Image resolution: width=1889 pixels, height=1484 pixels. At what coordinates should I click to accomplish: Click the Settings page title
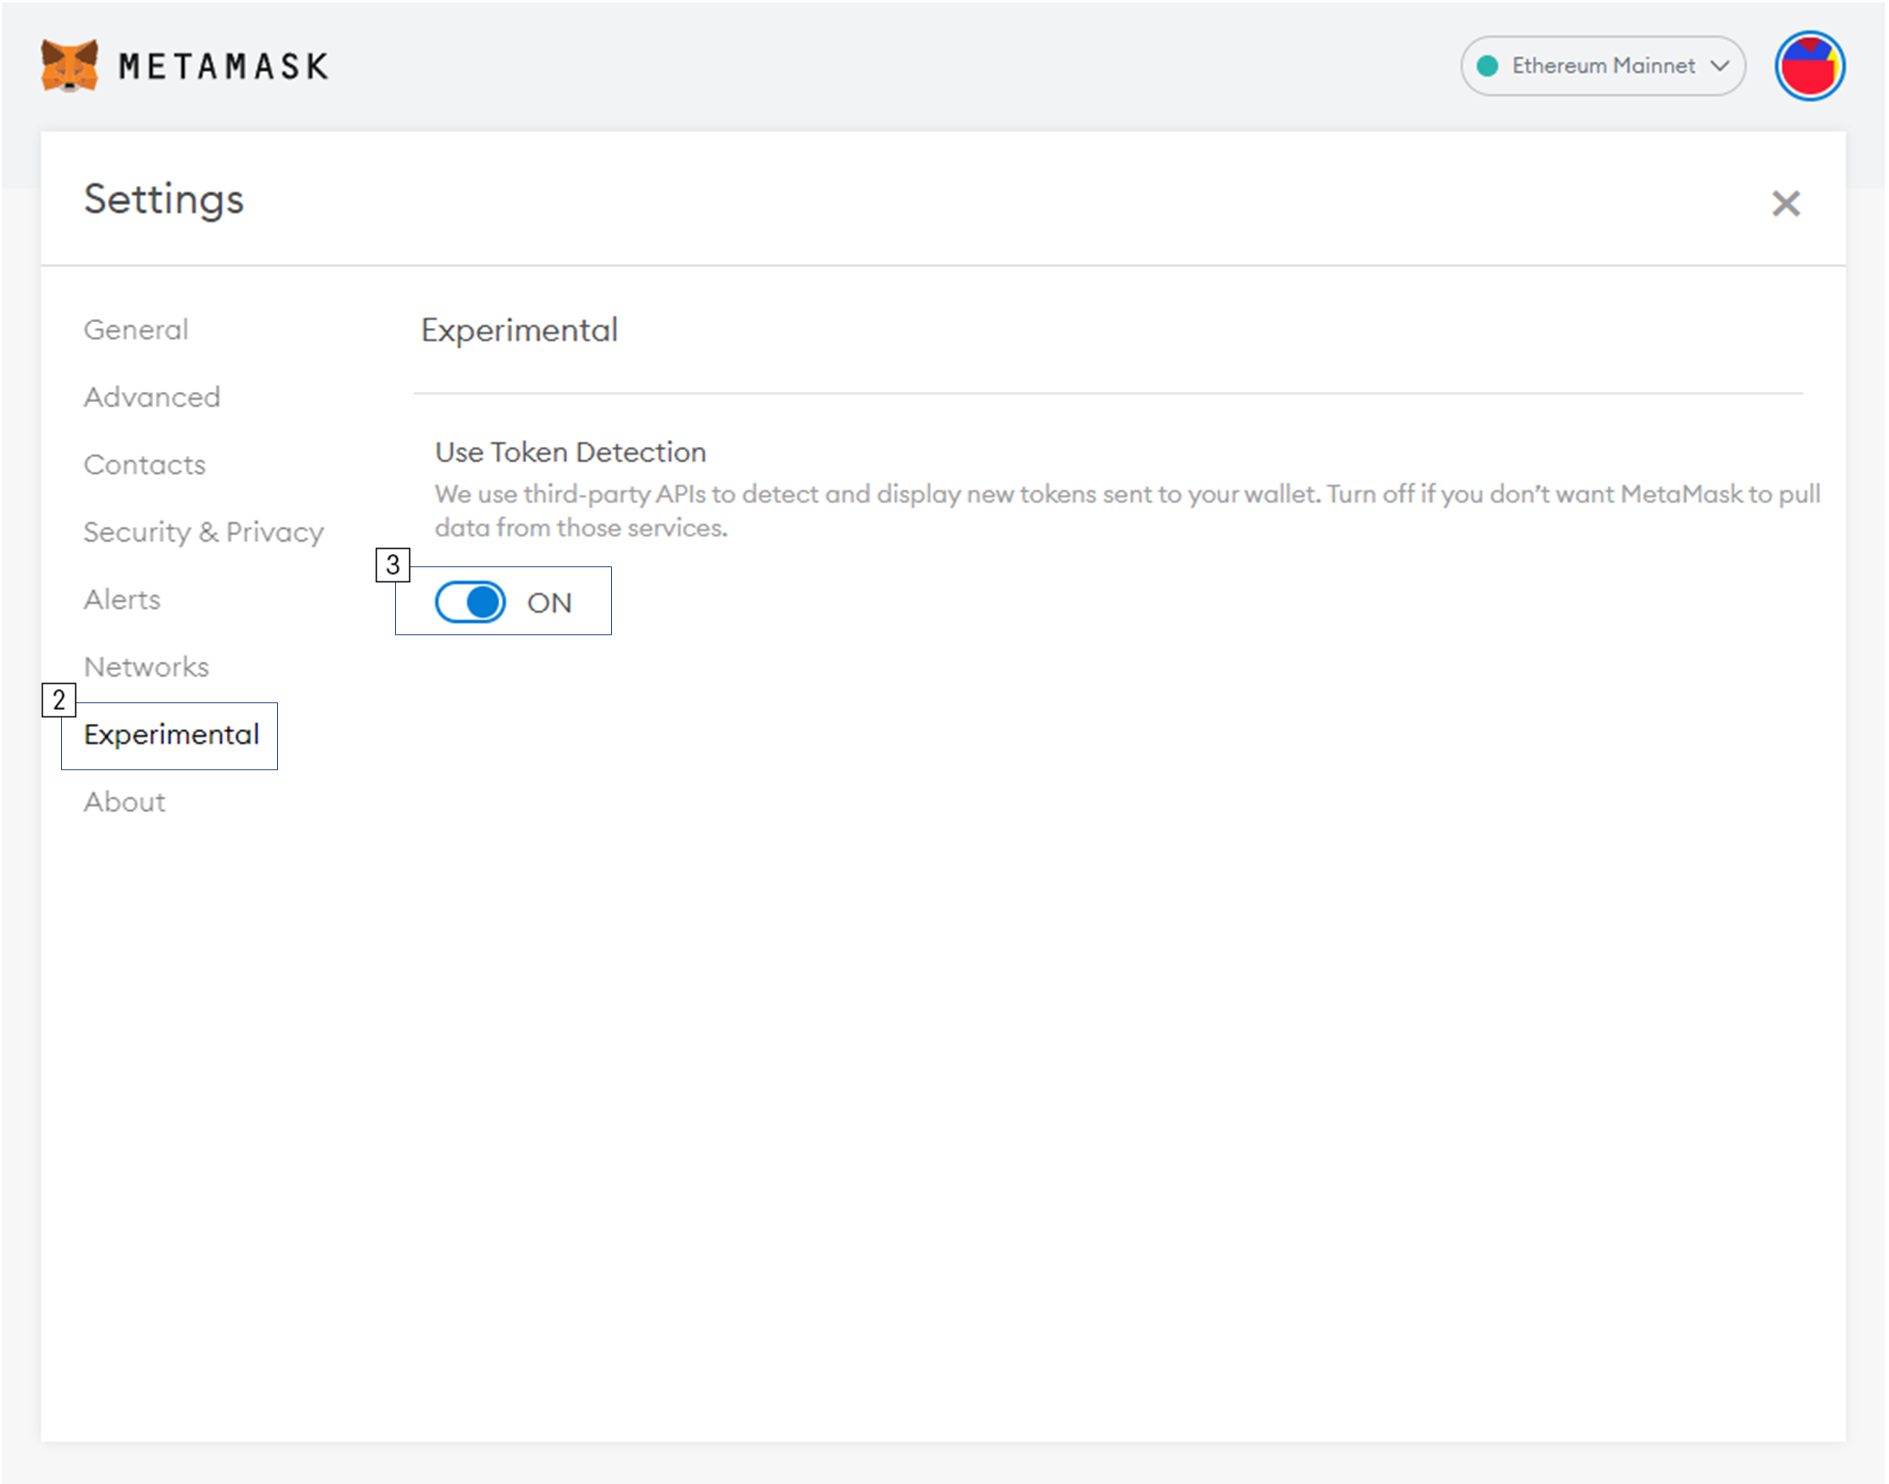point(164,199)
